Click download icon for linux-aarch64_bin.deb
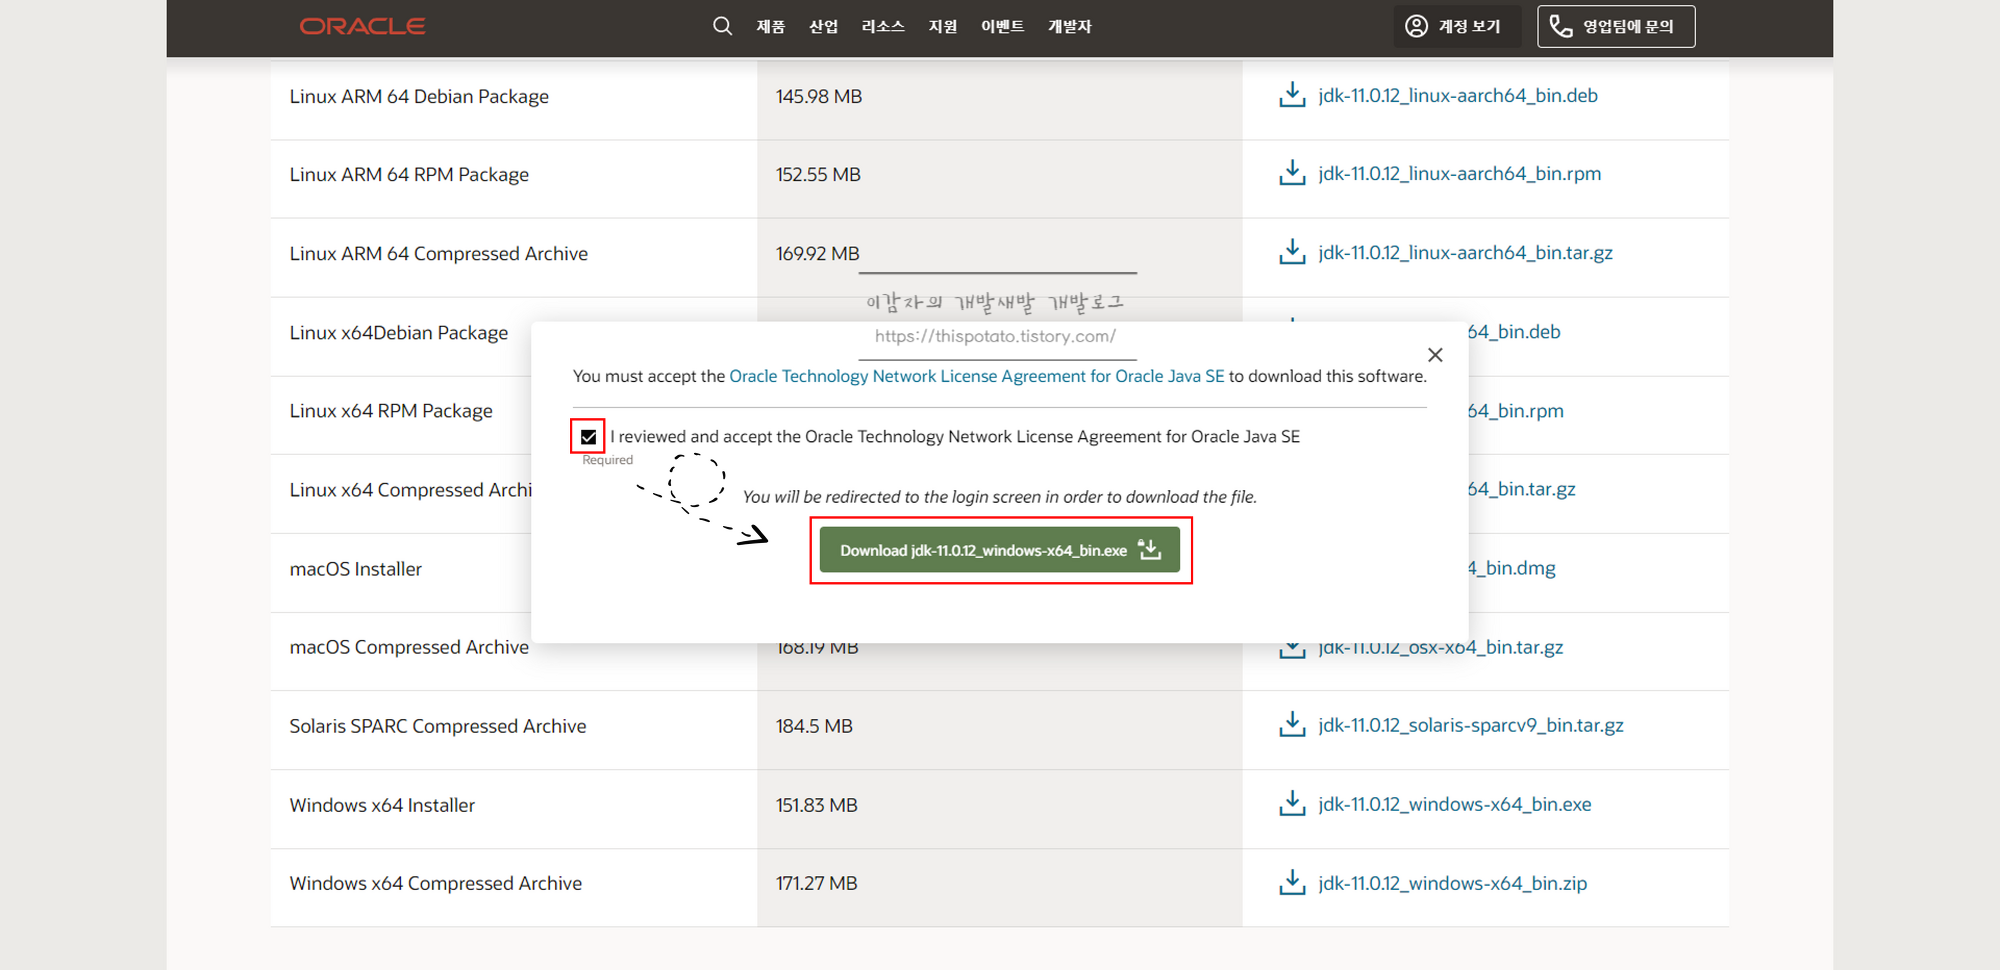Screen dimensions: 2000x970 pos(1292,95)
